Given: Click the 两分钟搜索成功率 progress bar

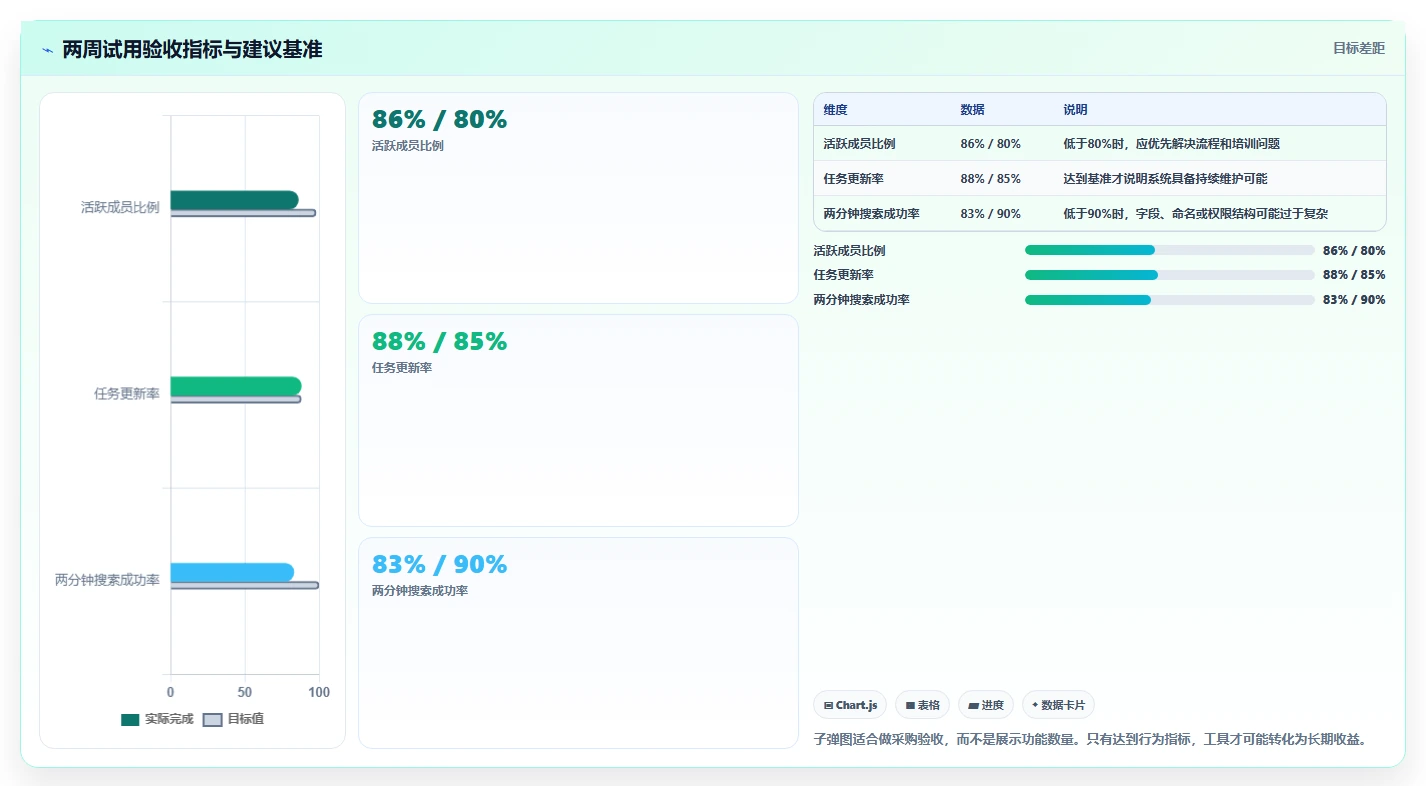Looking at the screenshot, I should tap(1169, 300).
